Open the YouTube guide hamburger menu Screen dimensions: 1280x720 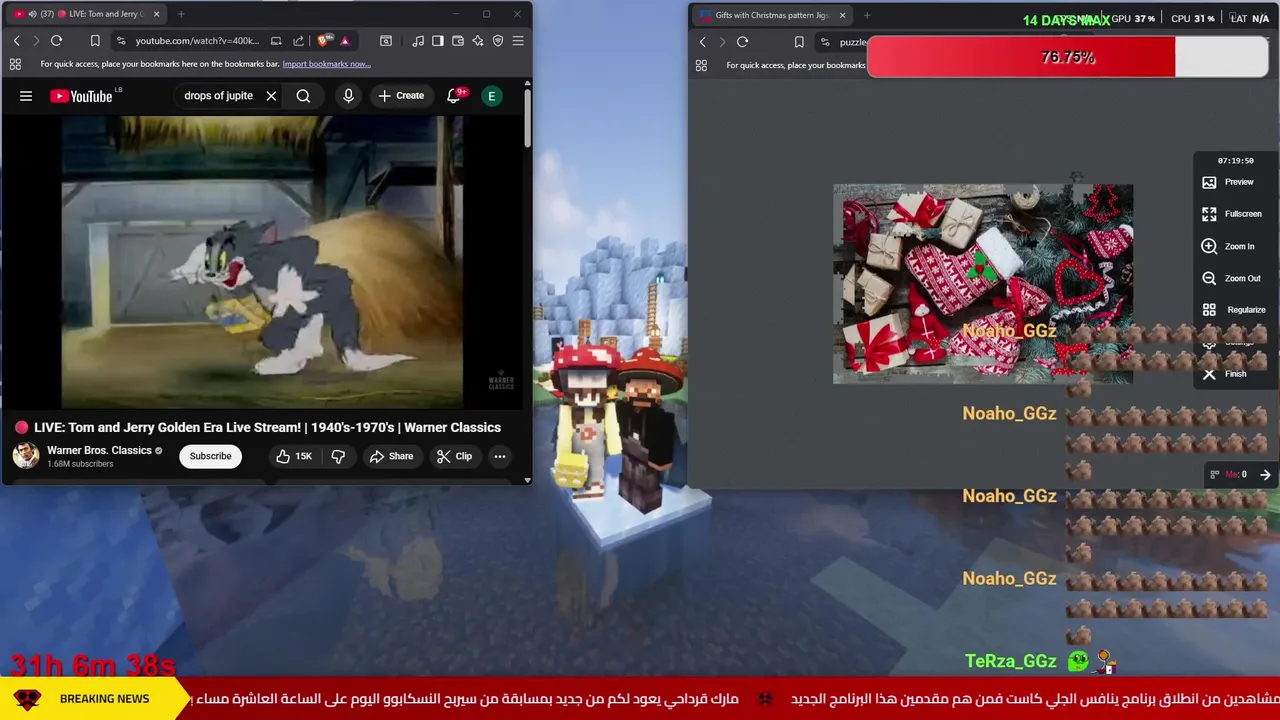point(26,96)
